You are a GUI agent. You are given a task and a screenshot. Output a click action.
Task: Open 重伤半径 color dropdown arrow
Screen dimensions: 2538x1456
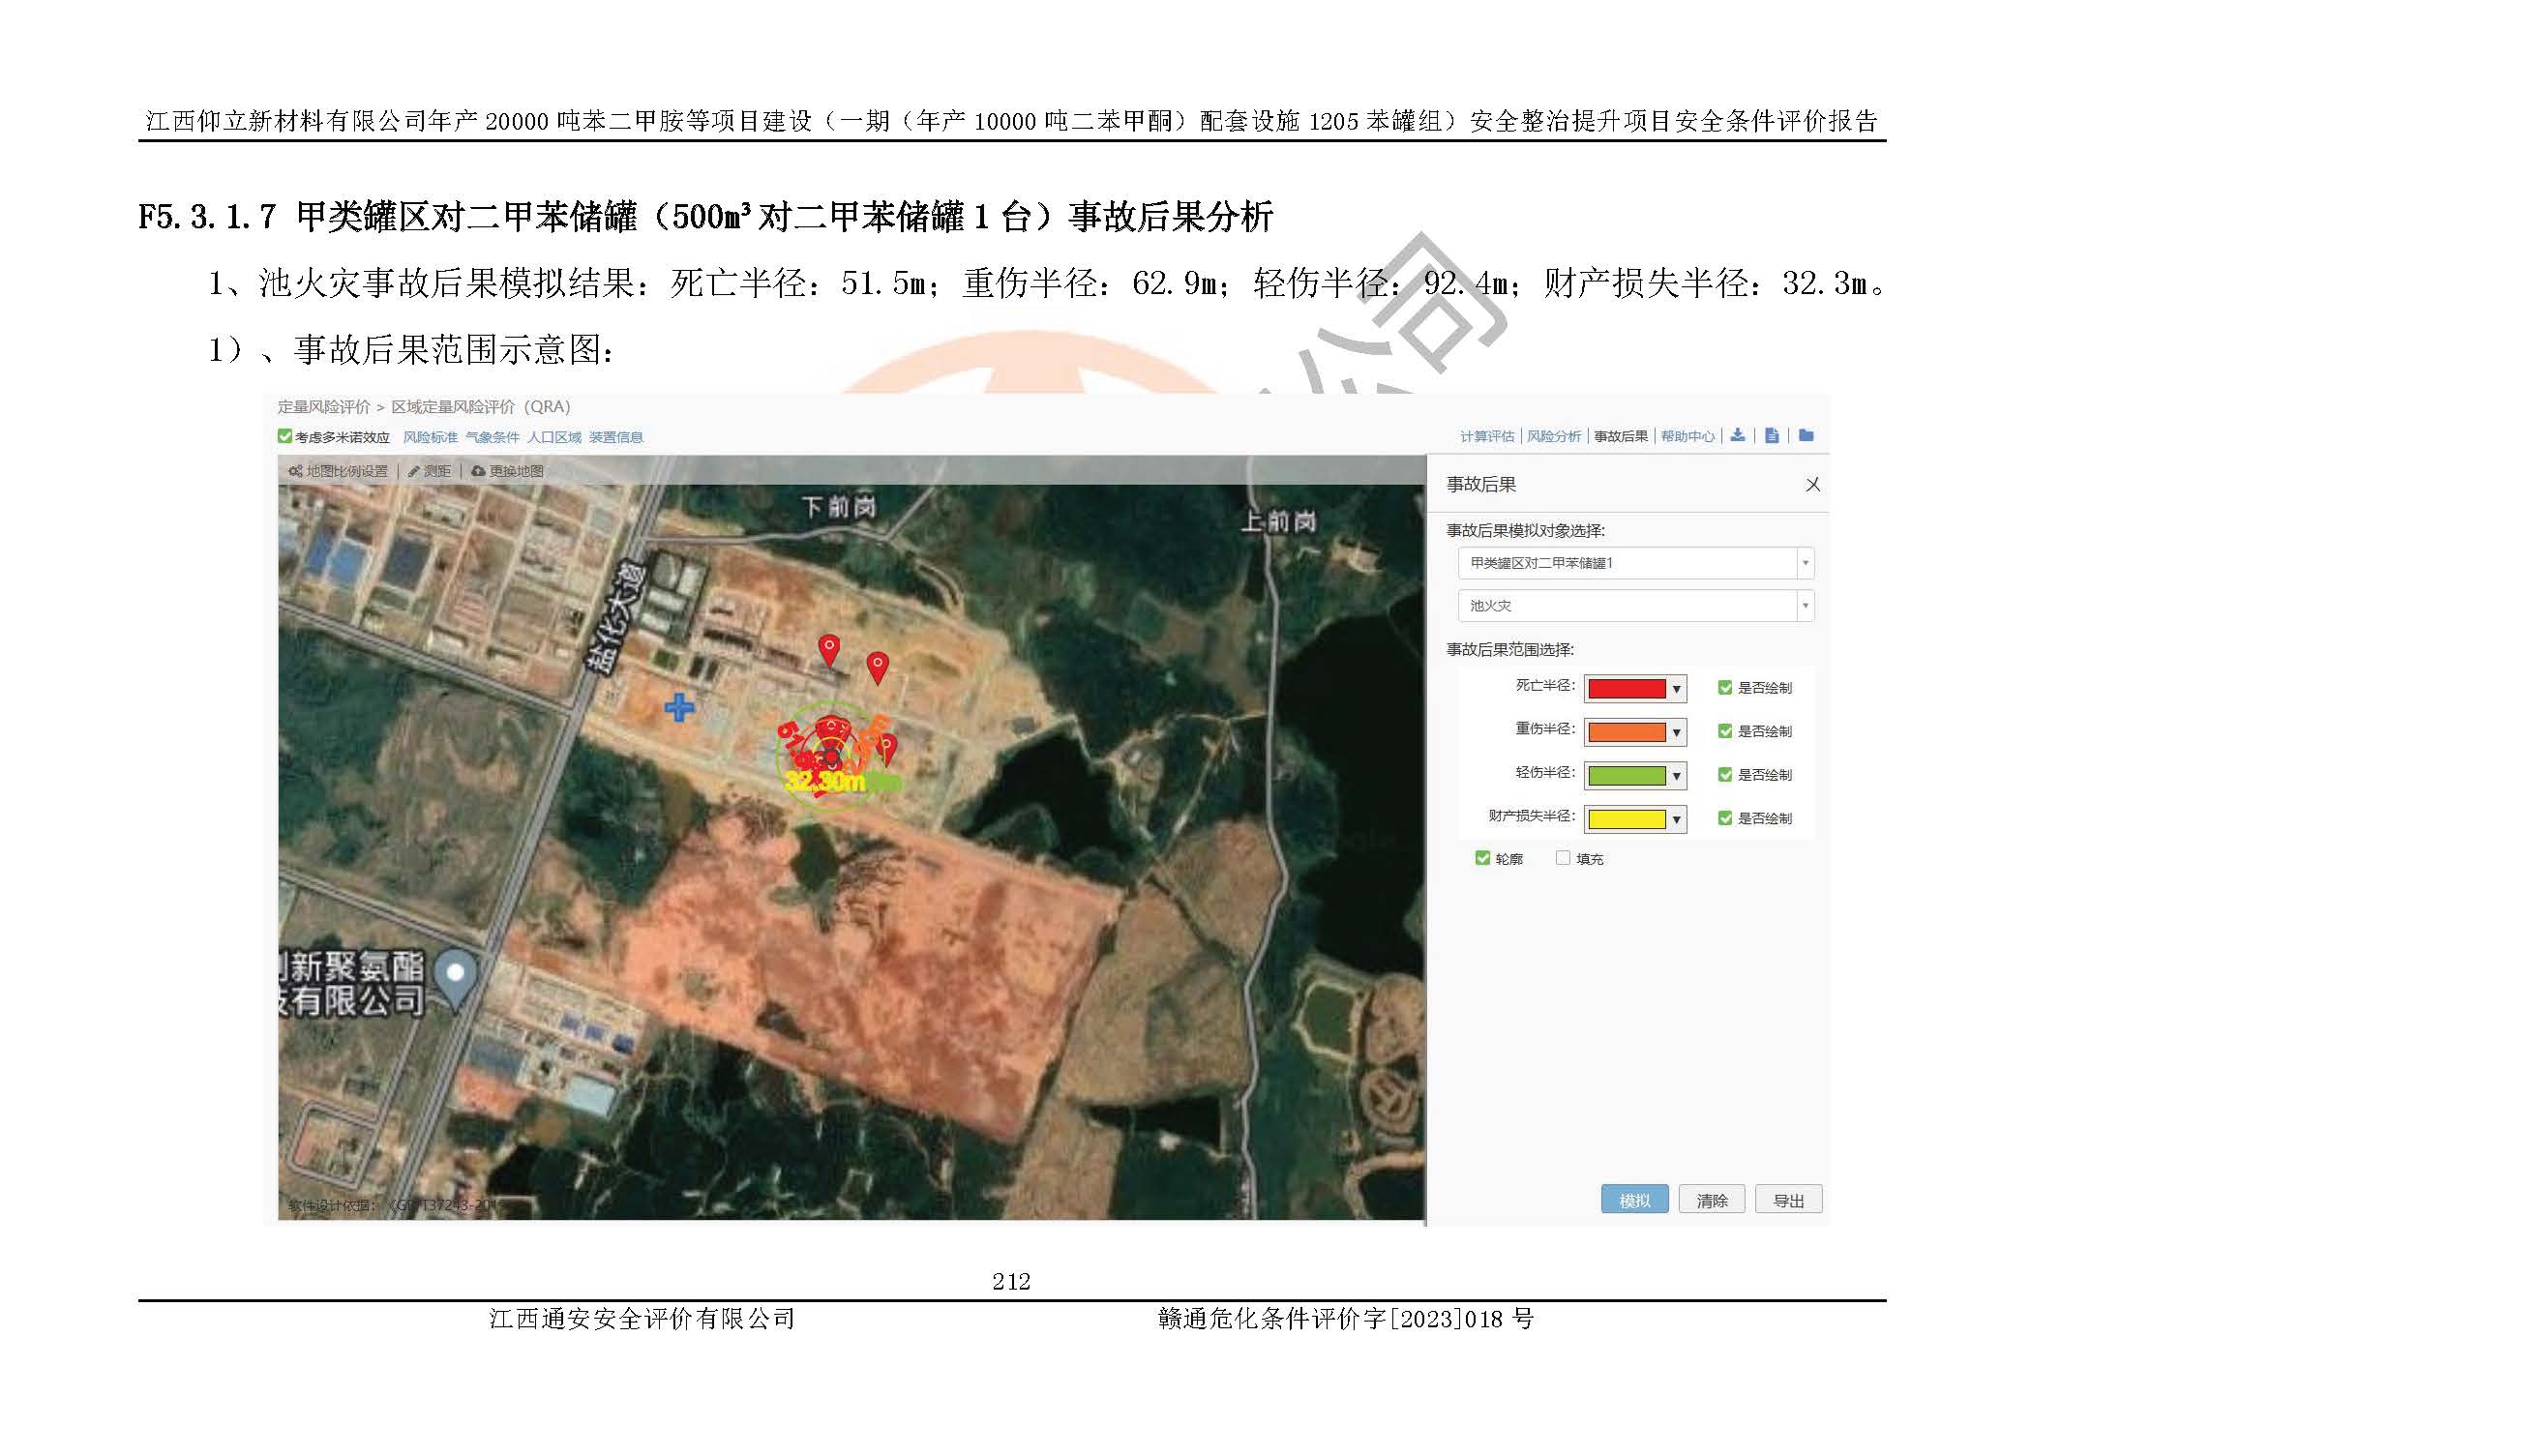coord(1677,732)
